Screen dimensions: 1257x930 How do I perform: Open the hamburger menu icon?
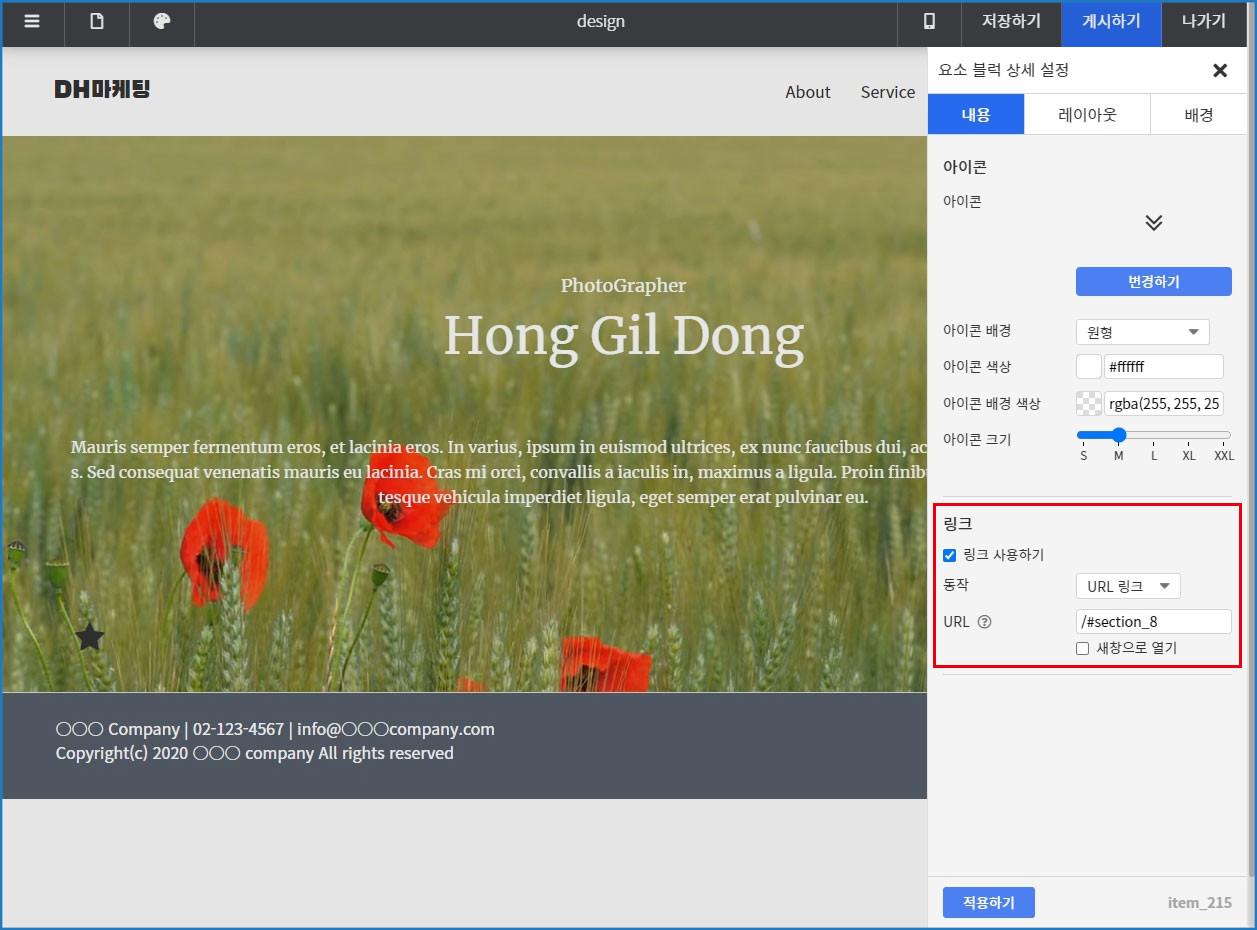[32, 22]
